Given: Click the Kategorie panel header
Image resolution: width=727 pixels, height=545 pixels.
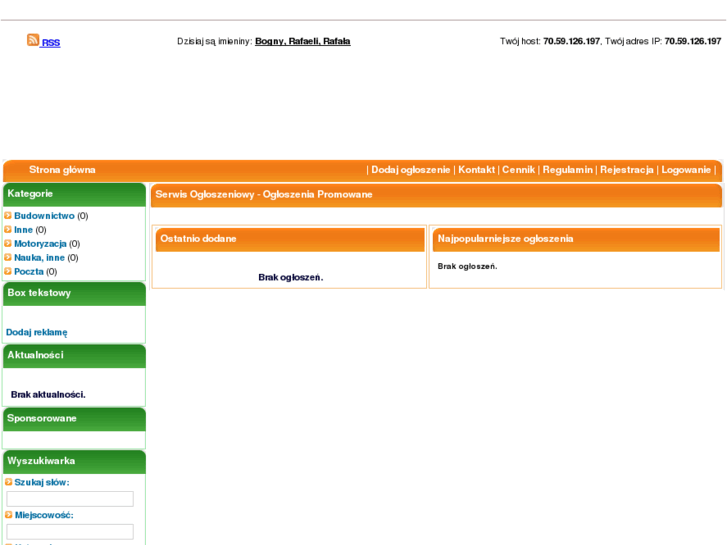Looking at the screenshot, I should pos(74,194).
